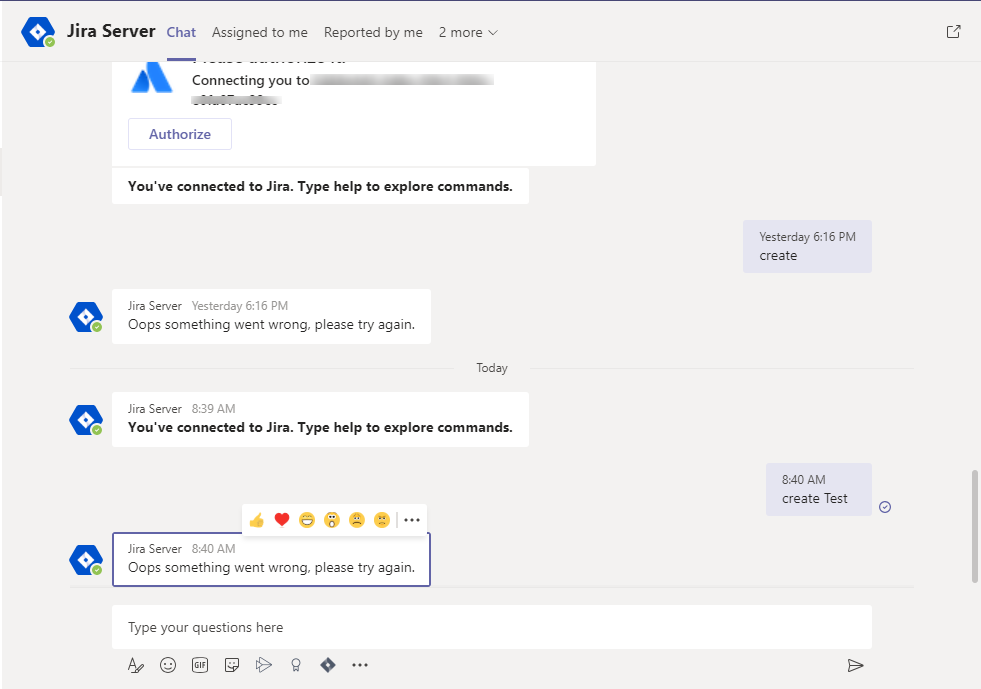Click the 'Connecting you to' text in card
Screen dimensions: 981x689
tap(250, 80)
